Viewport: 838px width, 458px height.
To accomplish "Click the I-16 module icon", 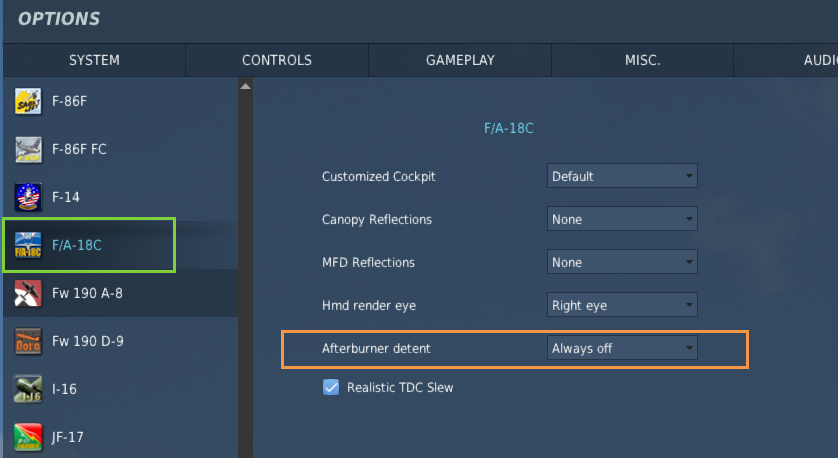I will pos(28,389).
